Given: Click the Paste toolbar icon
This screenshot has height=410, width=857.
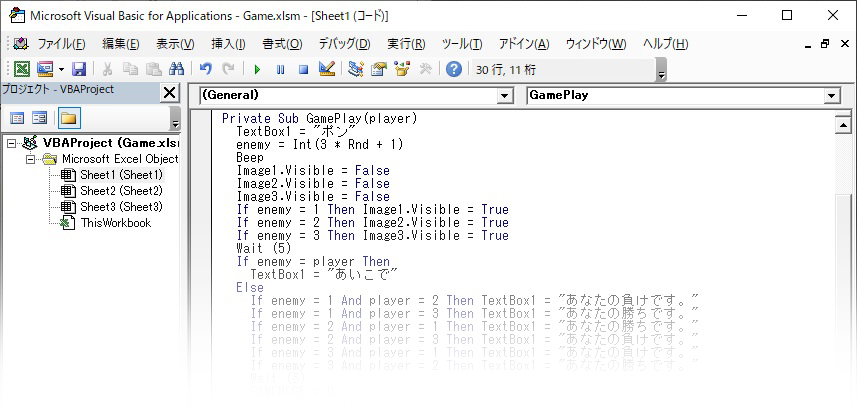Looking at the screenshot, I should 154,69.
